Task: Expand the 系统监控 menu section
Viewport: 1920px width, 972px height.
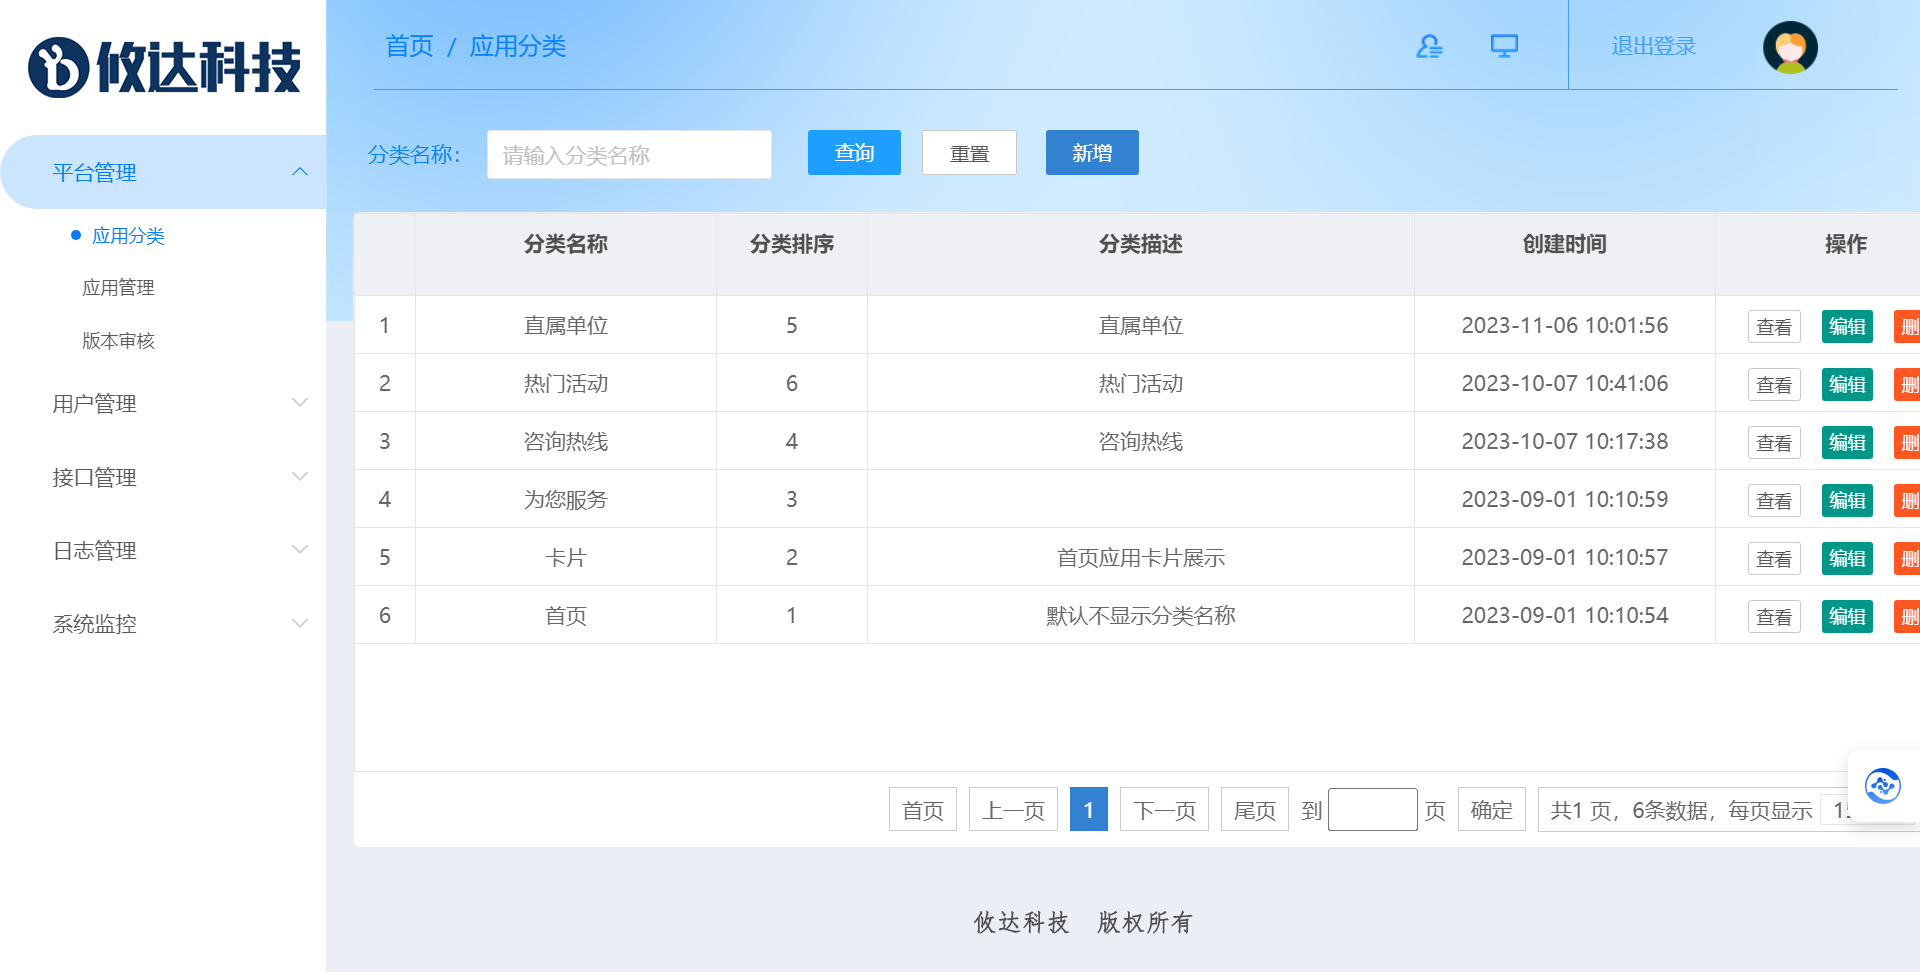Action: point(163,623)
